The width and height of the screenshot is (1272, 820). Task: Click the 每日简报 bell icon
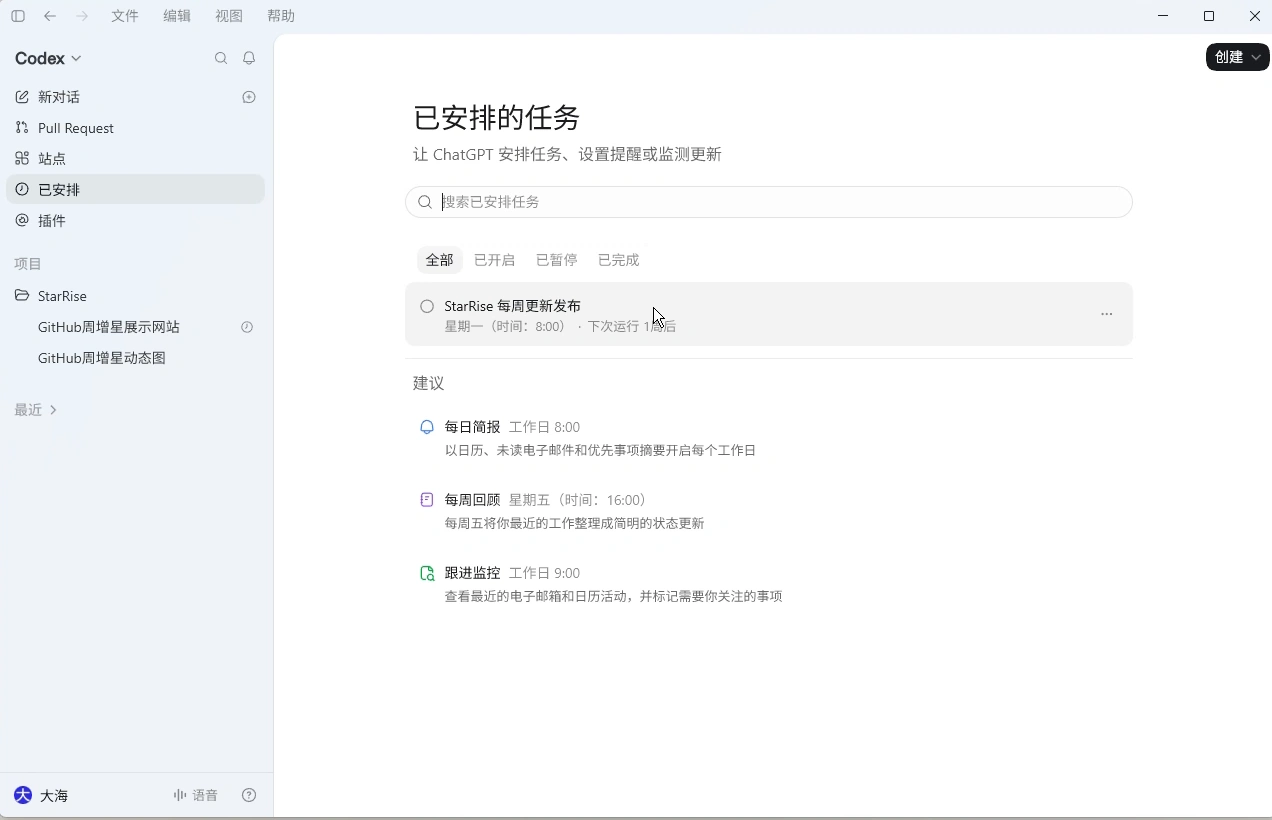point(427,427)
